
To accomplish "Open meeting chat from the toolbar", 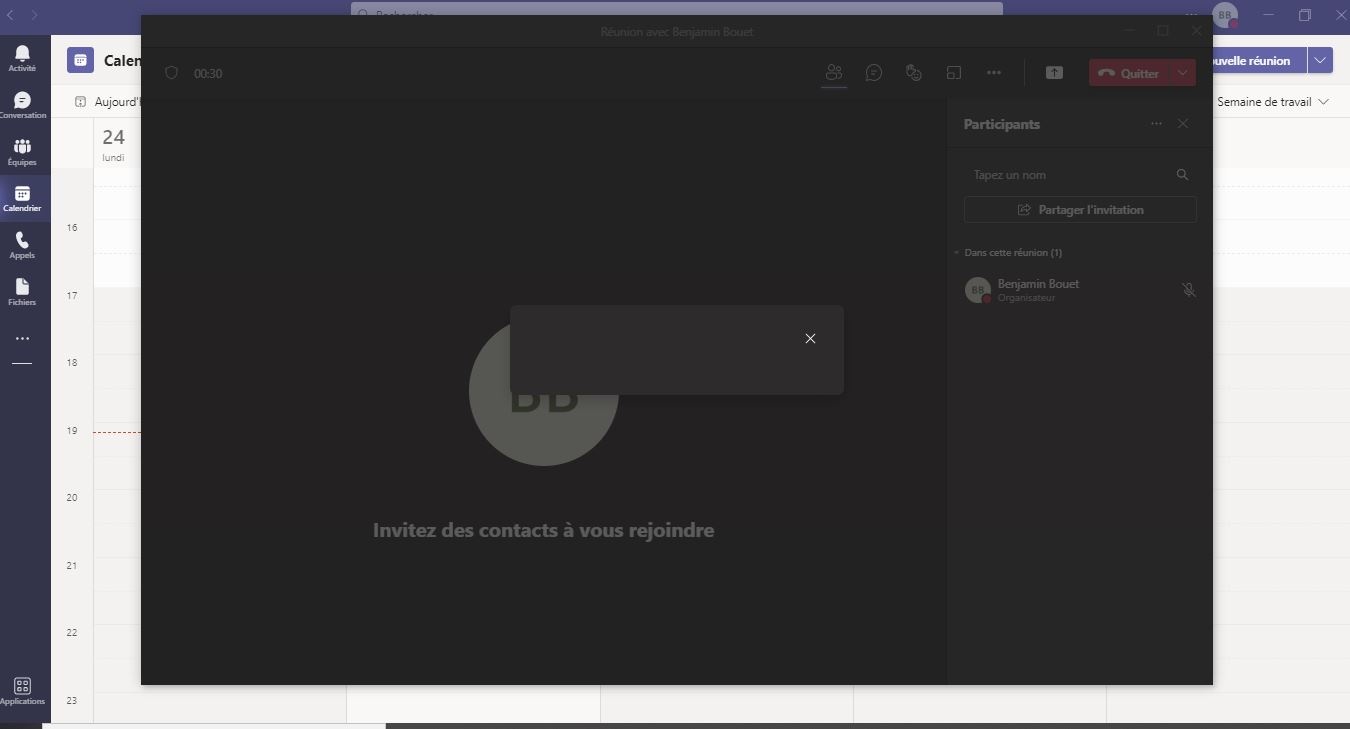I will (874, 73).
